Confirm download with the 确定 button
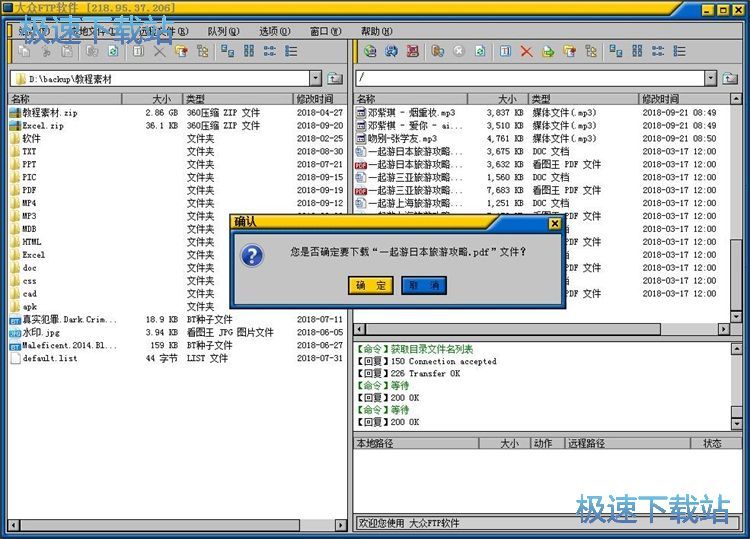This screenshot has width=750, height=539. pyautogui.click(x=371, y=286)
